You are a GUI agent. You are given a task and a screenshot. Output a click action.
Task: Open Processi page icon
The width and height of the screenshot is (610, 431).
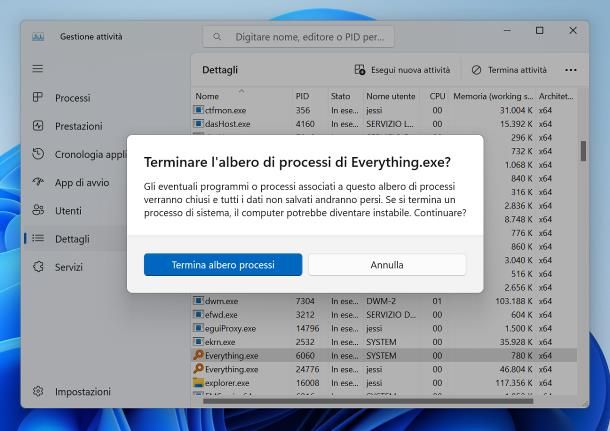click(x=38, y=97)
